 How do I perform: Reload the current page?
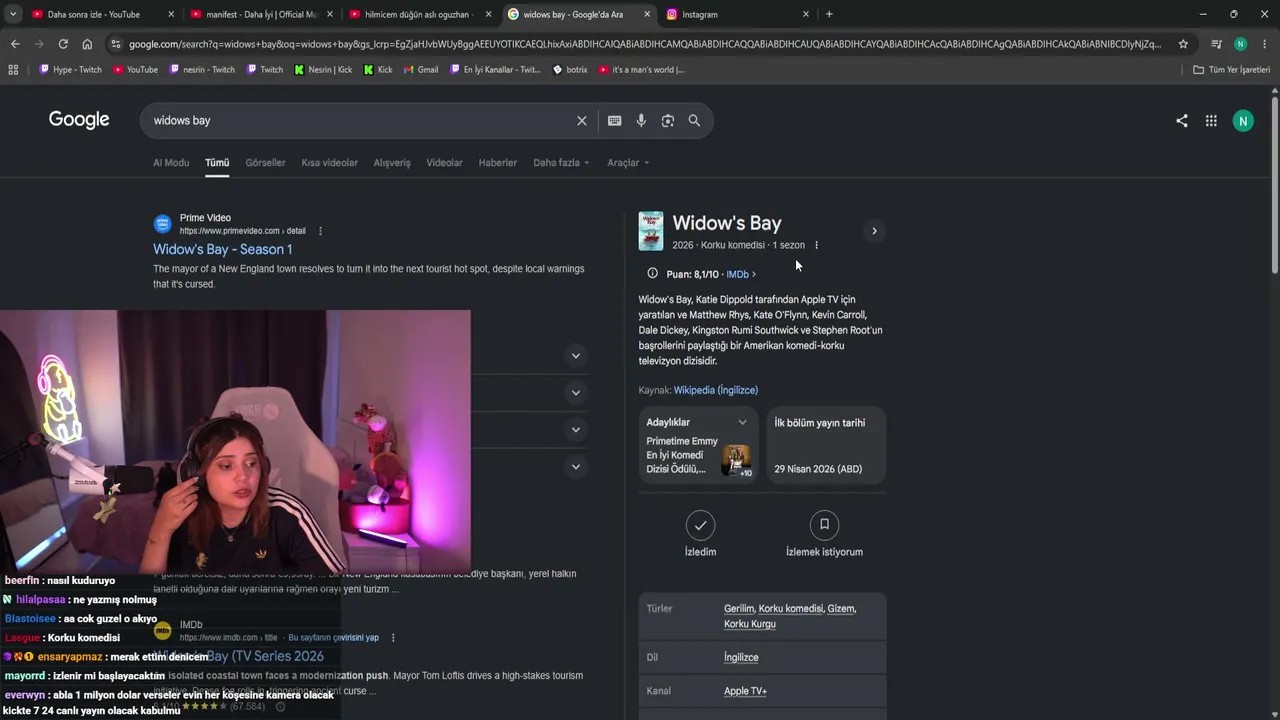pos(63,44)
